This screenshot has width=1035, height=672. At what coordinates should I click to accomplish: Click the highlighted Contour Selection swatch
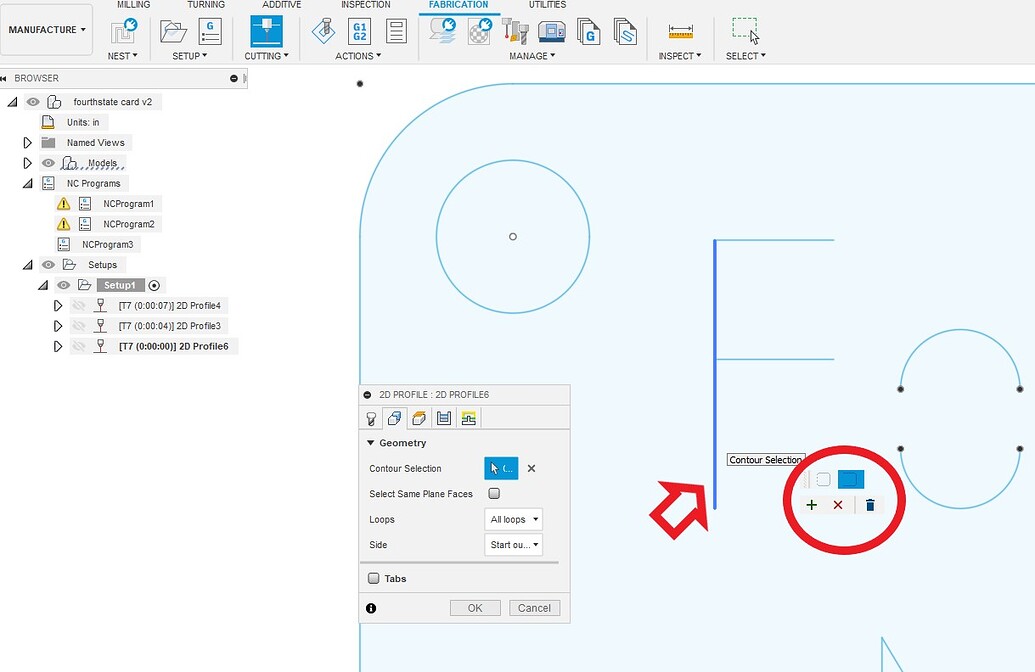point(850,479)
